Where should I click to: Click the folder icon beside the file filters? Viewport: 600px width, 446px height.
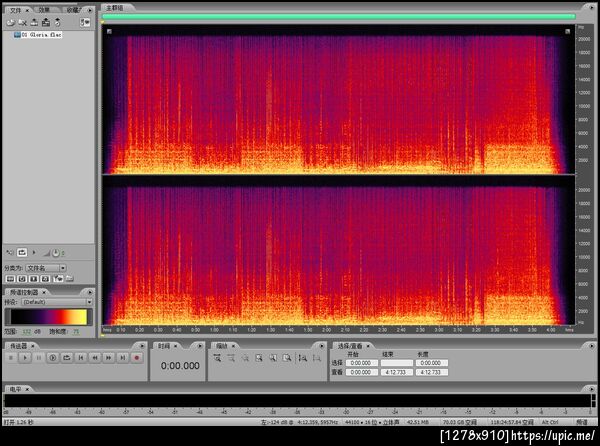(69, 279)
